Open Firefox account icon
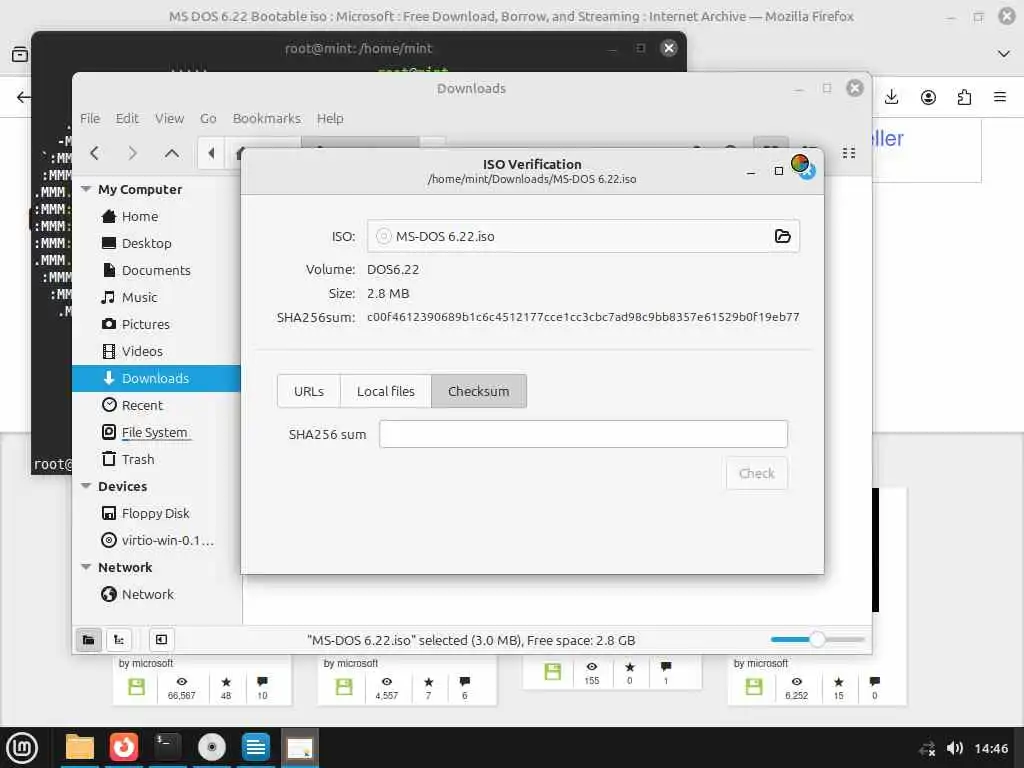The image size is (1024, 768). [928, 97]
